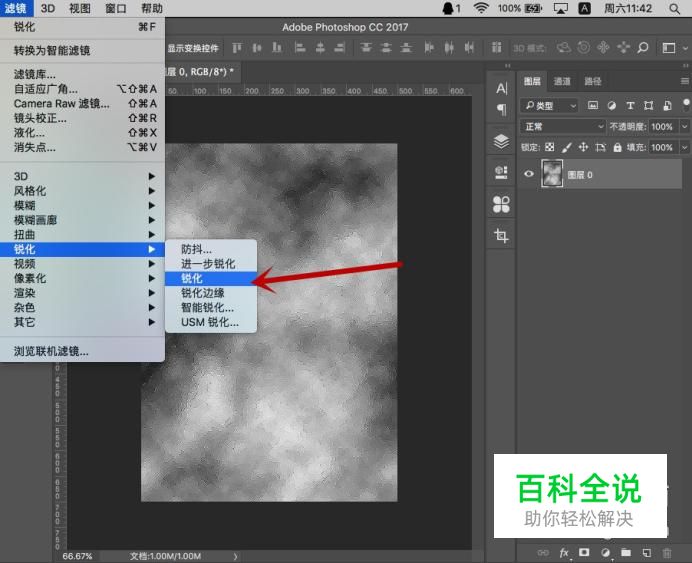692x563 pixels.
Task: Toggle lock image pixels brush
Action: coord(567,147)
